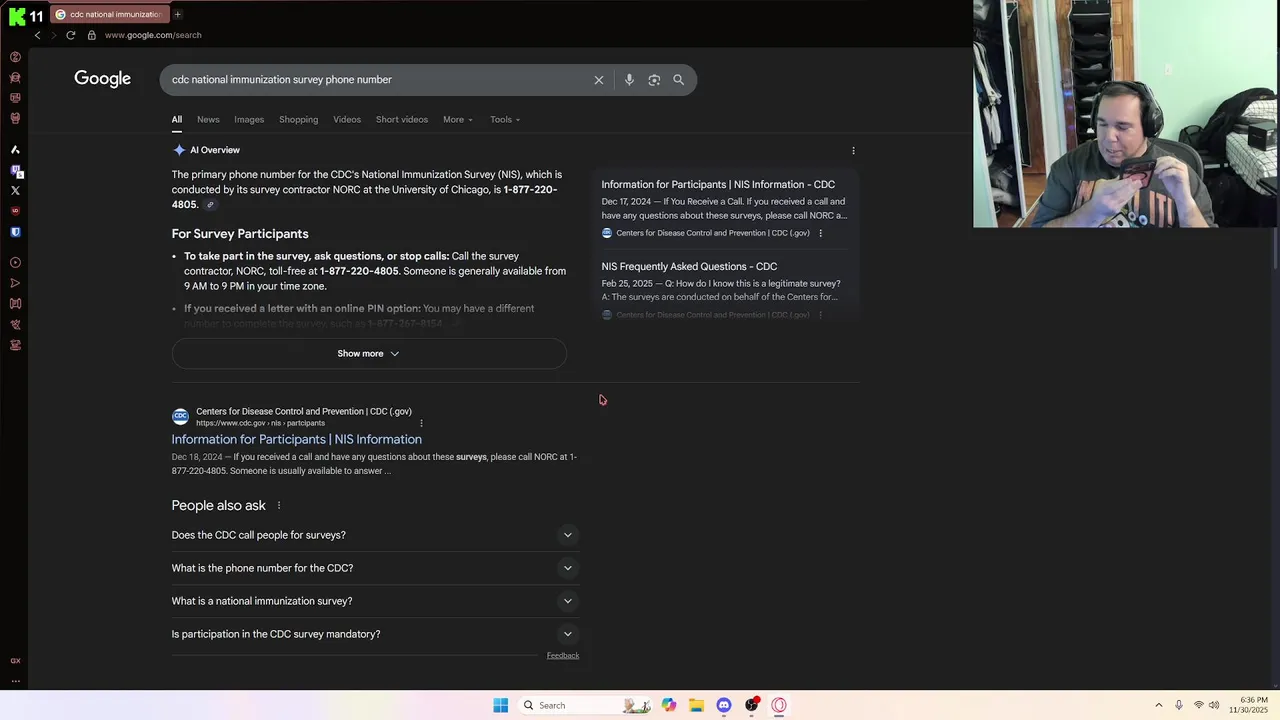Open 'Information for Participants | NIS Information' result
This screenshot has height=720, width=1280.
pyautogui.click(x=296, y=439)
